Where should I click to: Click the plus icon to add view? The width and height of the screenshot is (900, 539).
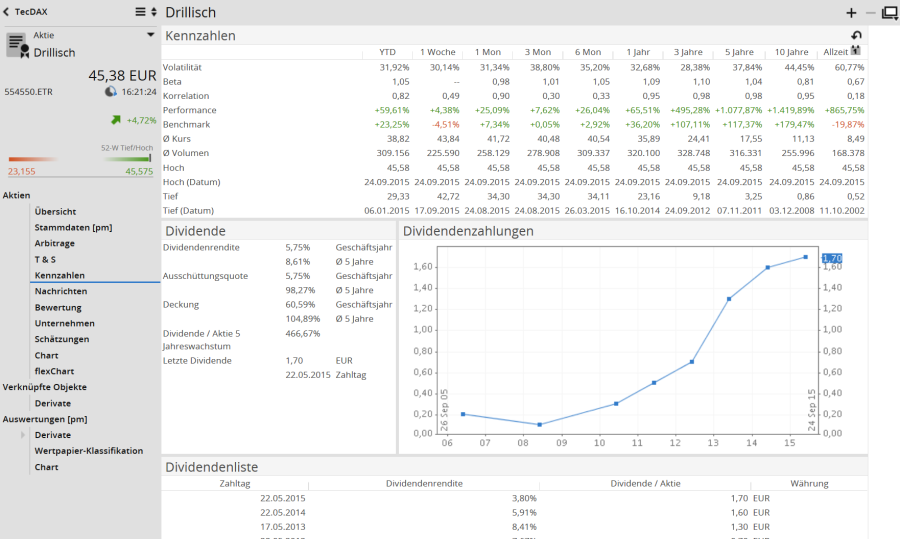click(851, 13)
